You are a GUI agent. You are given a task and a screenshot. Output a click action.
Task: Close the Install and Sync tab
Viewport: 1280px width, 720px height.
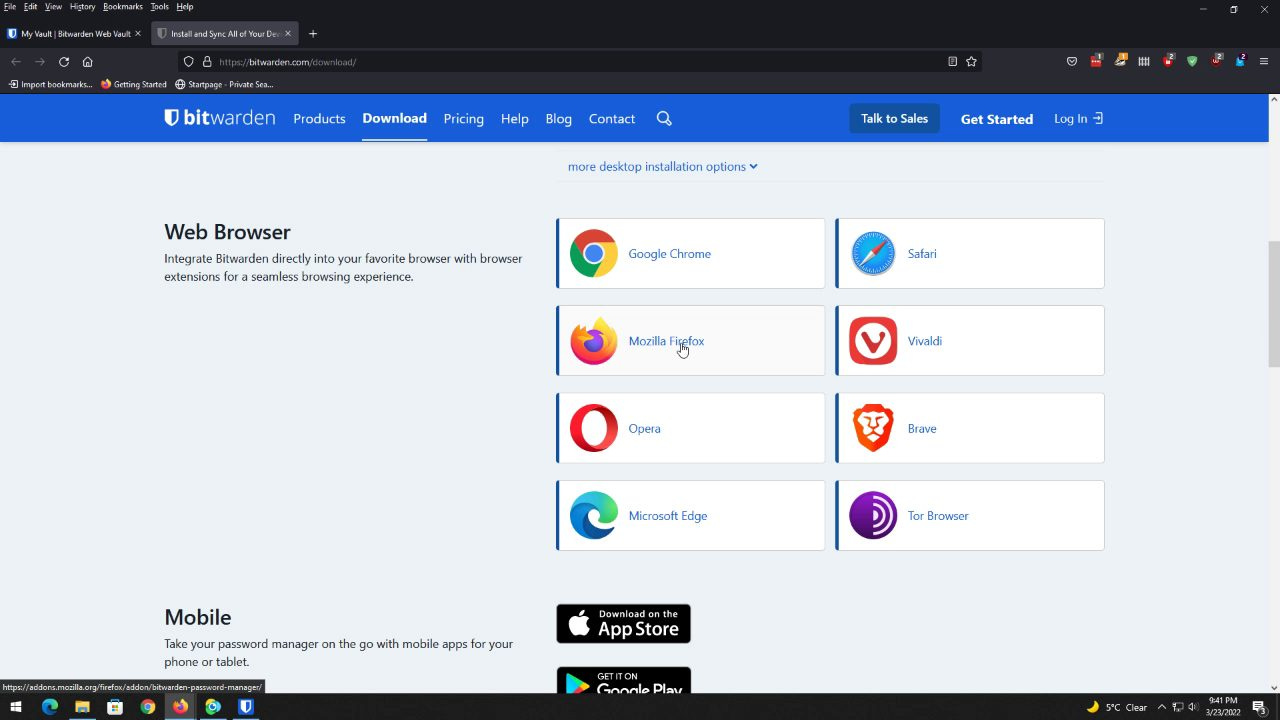[x=288, y=33]
